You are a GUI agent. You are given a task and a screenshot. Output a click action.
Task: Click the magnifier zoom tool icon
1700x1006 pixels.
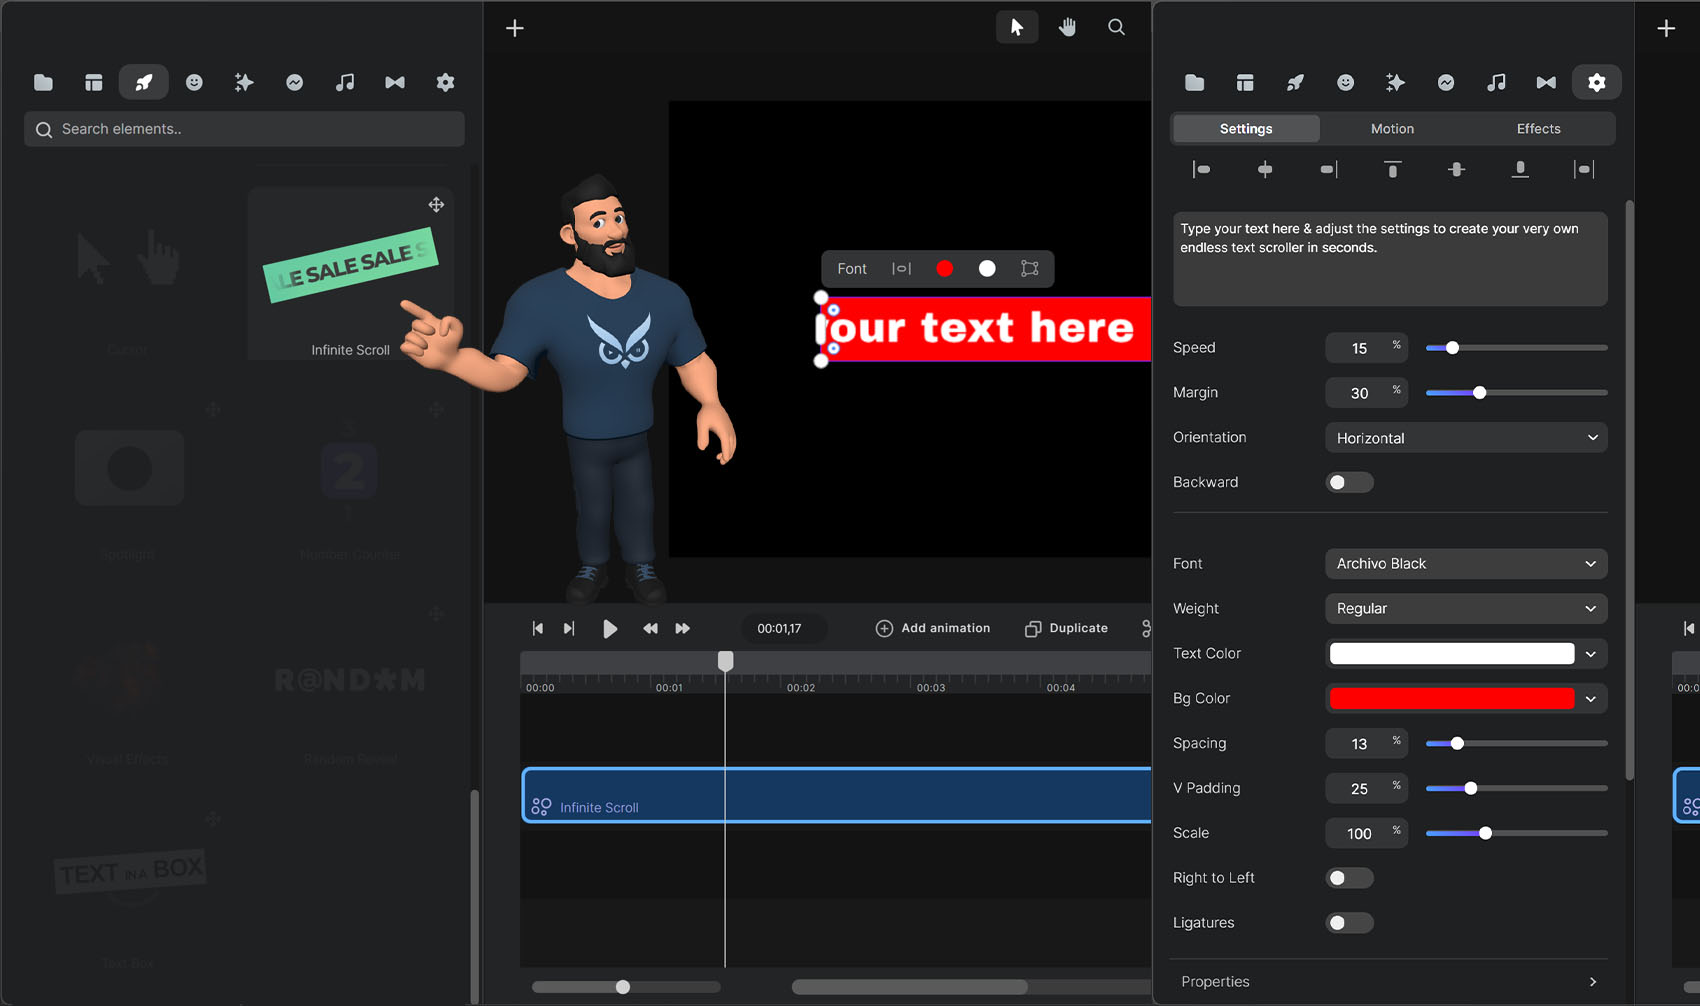(1116, 28)
